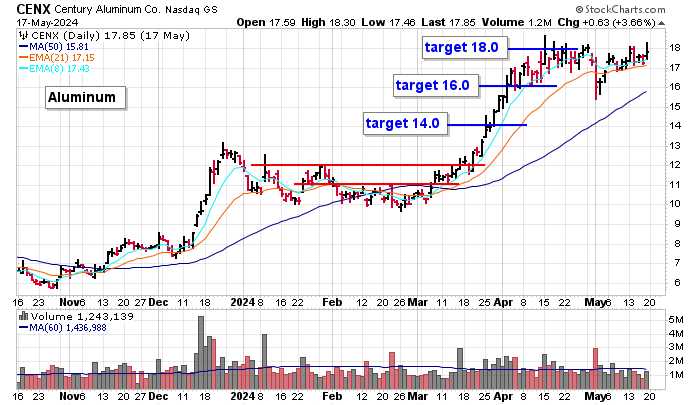The height and width of the screenshot is (405, 700).
Task: Click the target 16.0 annotation label
Action: click(436, 85)
